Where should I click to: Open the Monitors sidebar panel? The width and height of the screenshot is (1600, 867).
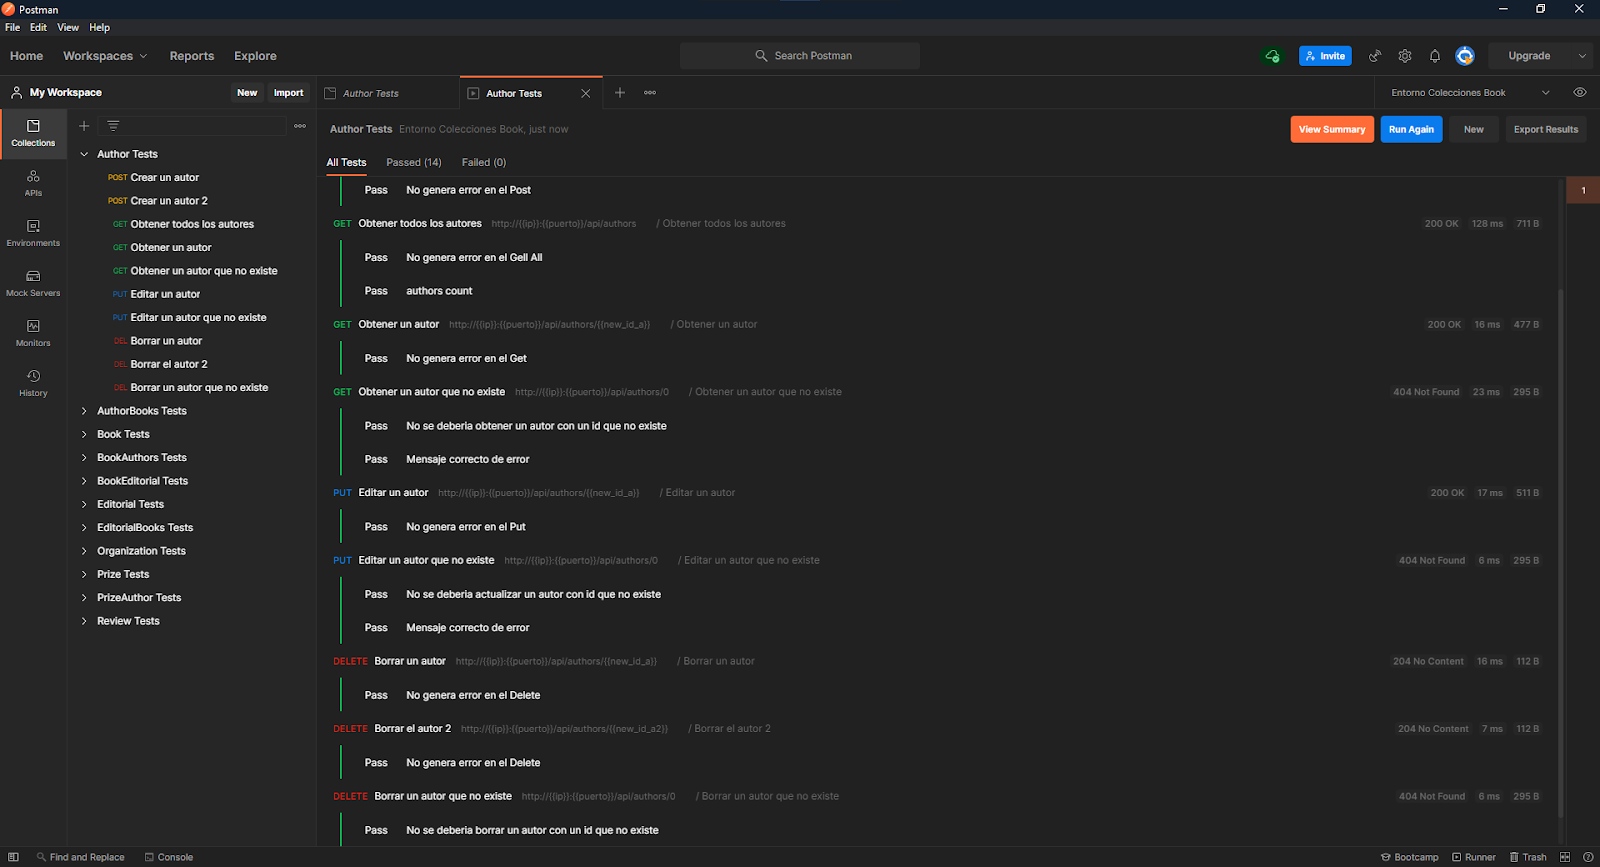point(33,333)
